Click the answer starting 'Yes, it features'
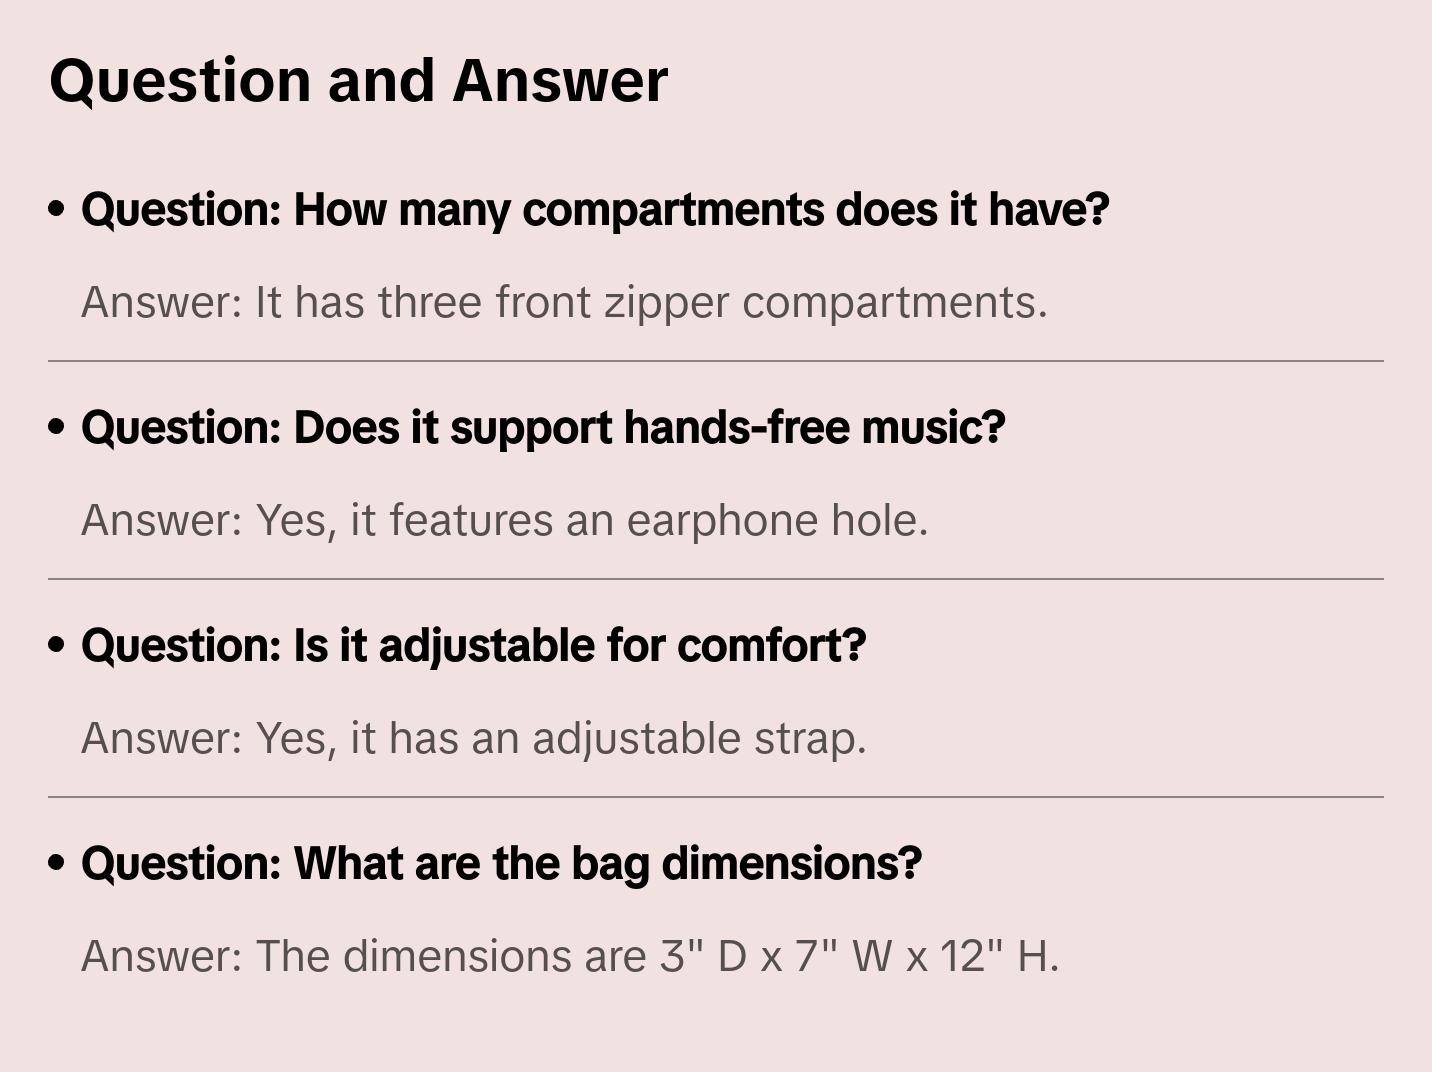 coord(504,520)
